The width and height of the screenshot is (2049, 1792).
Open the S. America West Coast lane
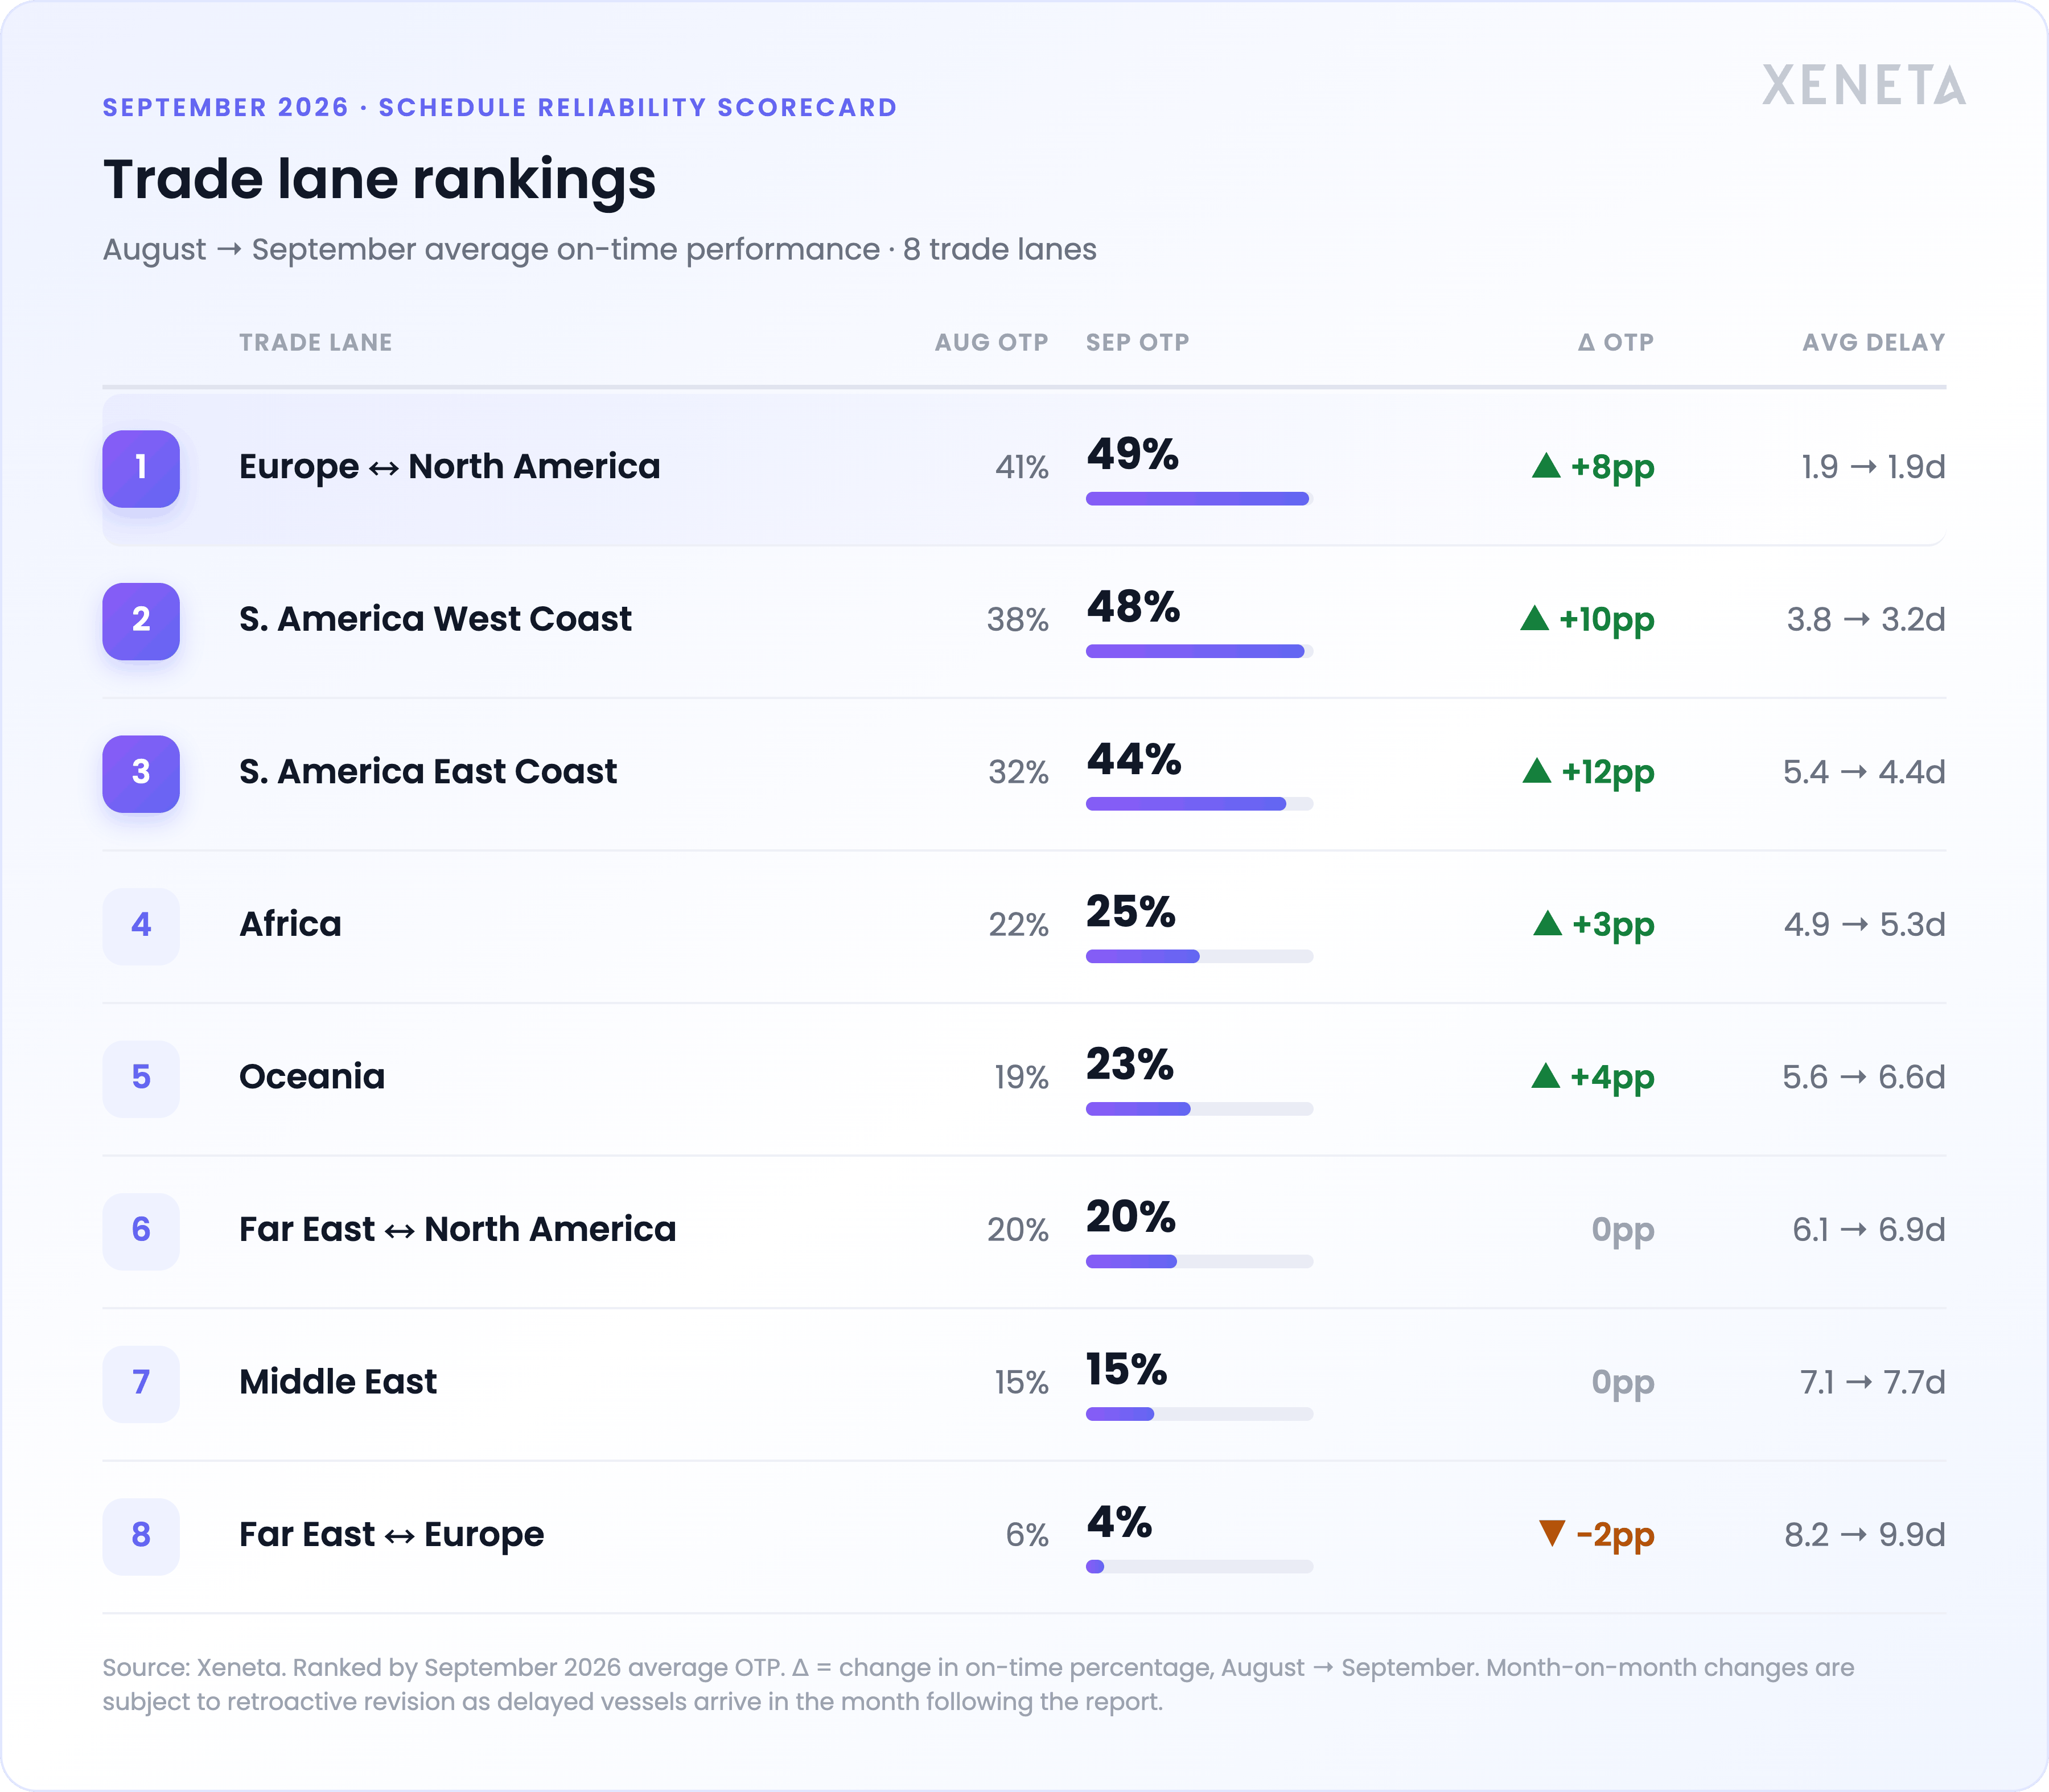[x=1024, y=621]
